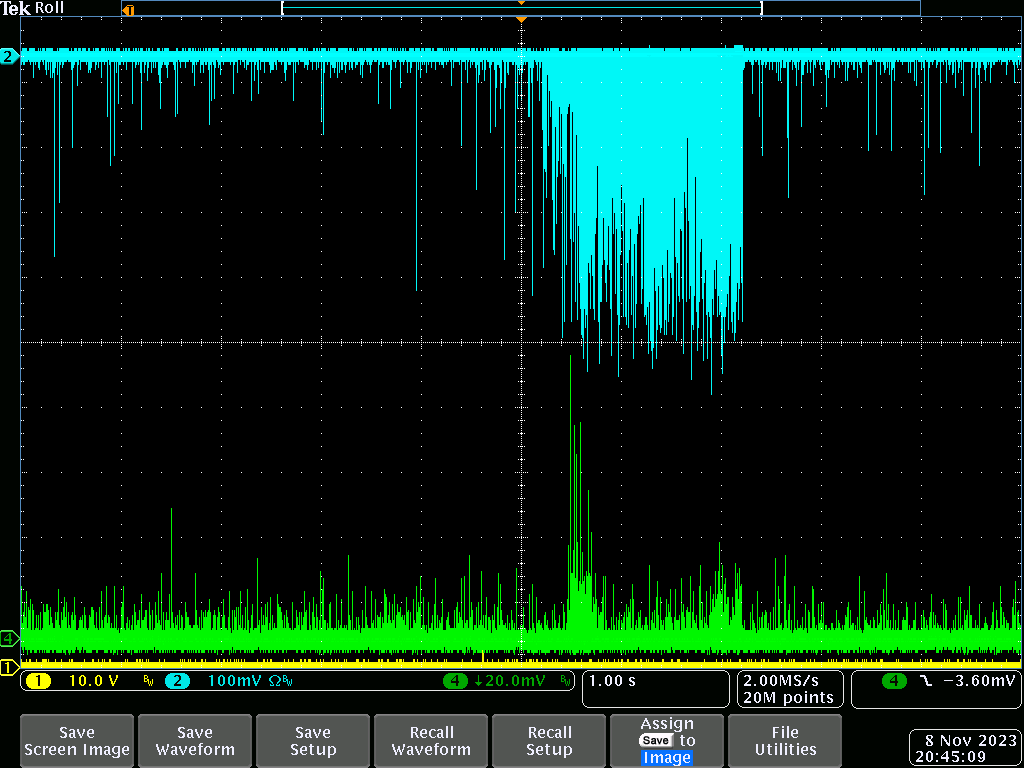Viewport: 1024px width, 768px height.
Task: Open the Recall Setup menu
Action: tap(549, 741)
